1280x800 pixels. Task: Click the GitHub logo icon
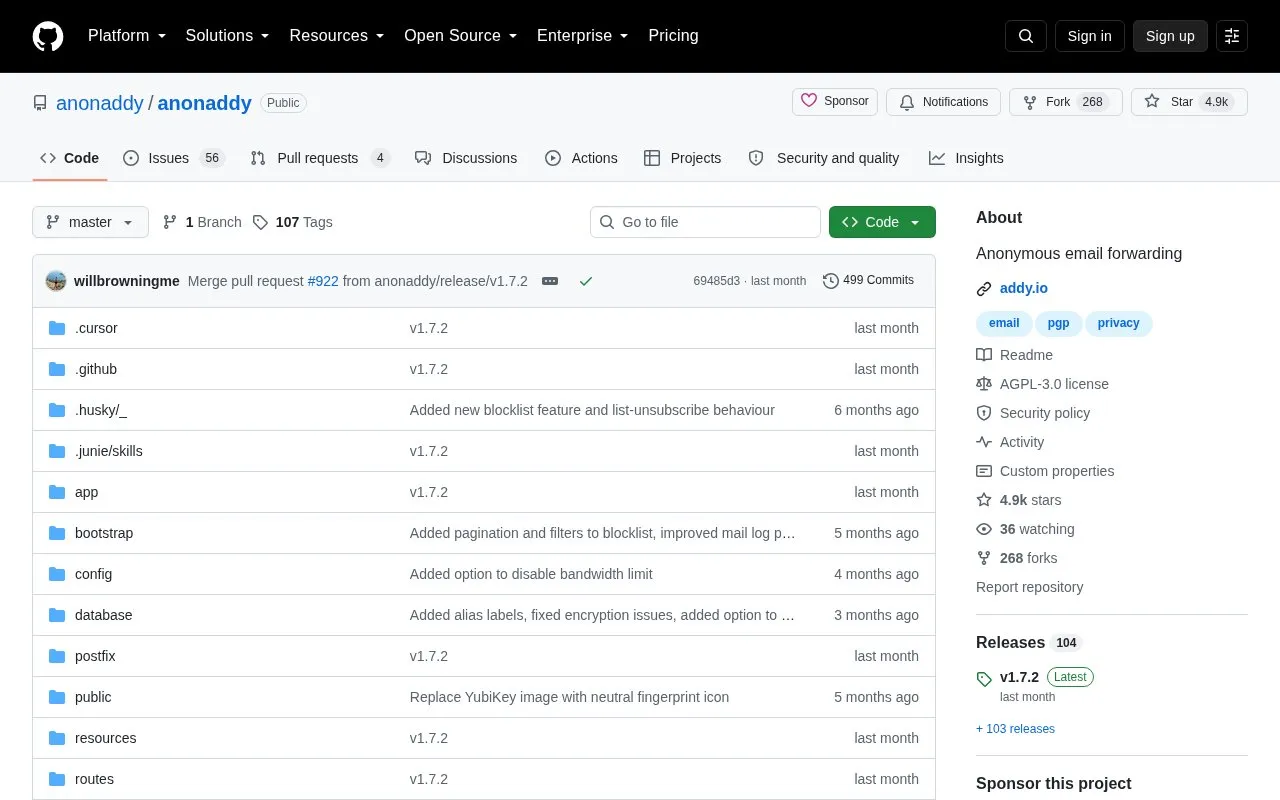[48, 36]
